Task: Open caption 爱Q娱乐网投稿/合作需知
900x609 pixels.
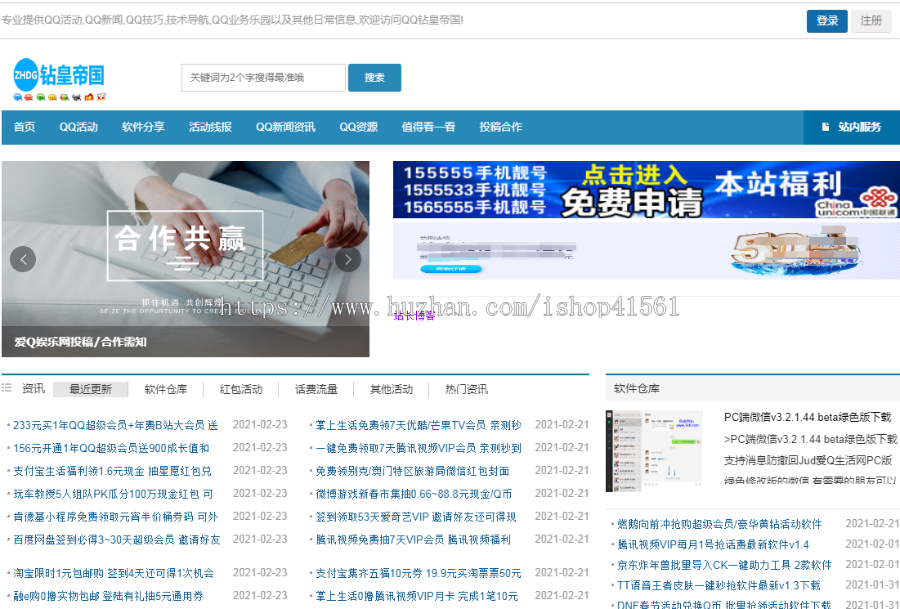Action: click(80, 342)
